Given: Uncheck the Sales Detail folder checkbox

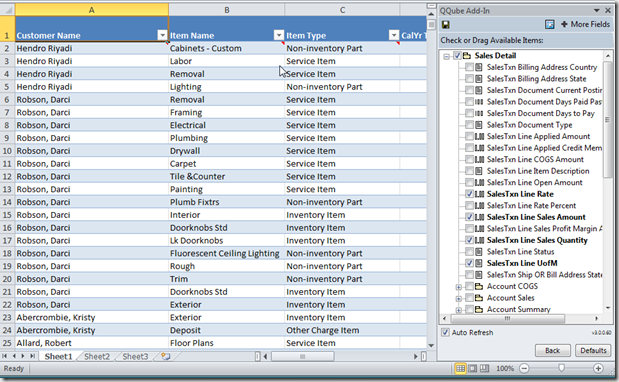Looking at the screenshot, I should [457, 56].
